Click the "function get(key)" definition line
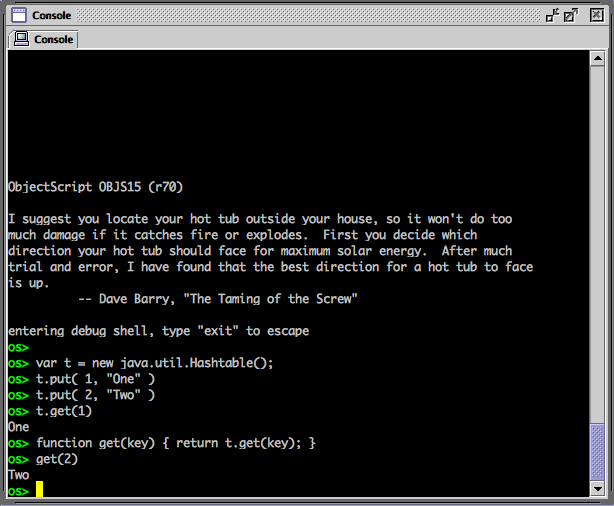Viewport: 614px width, 506px height. point(175,443)
